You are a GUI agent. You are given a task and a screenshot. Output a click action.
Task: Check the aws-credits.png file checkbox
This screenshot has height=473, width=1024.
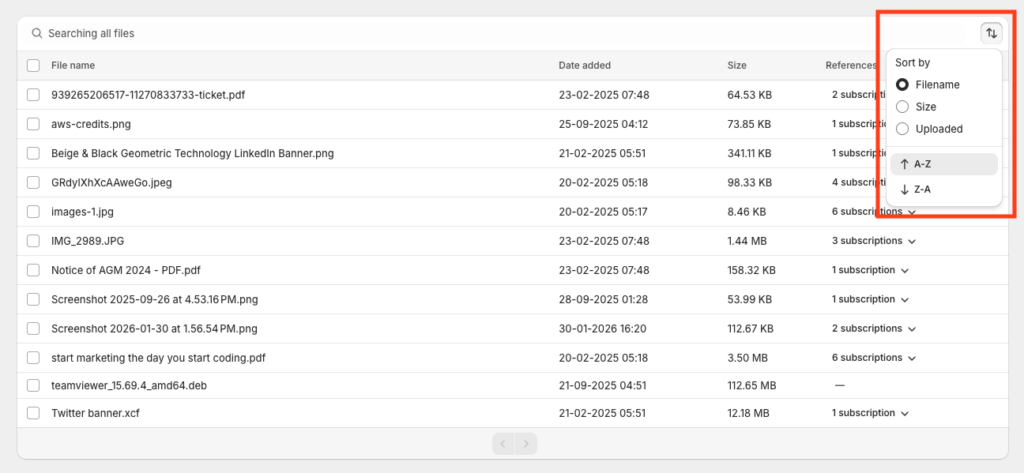coord(33,125)
